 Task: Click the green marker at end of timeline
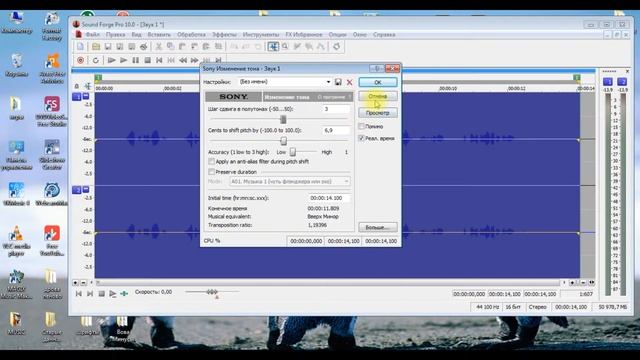pos(576,78)
